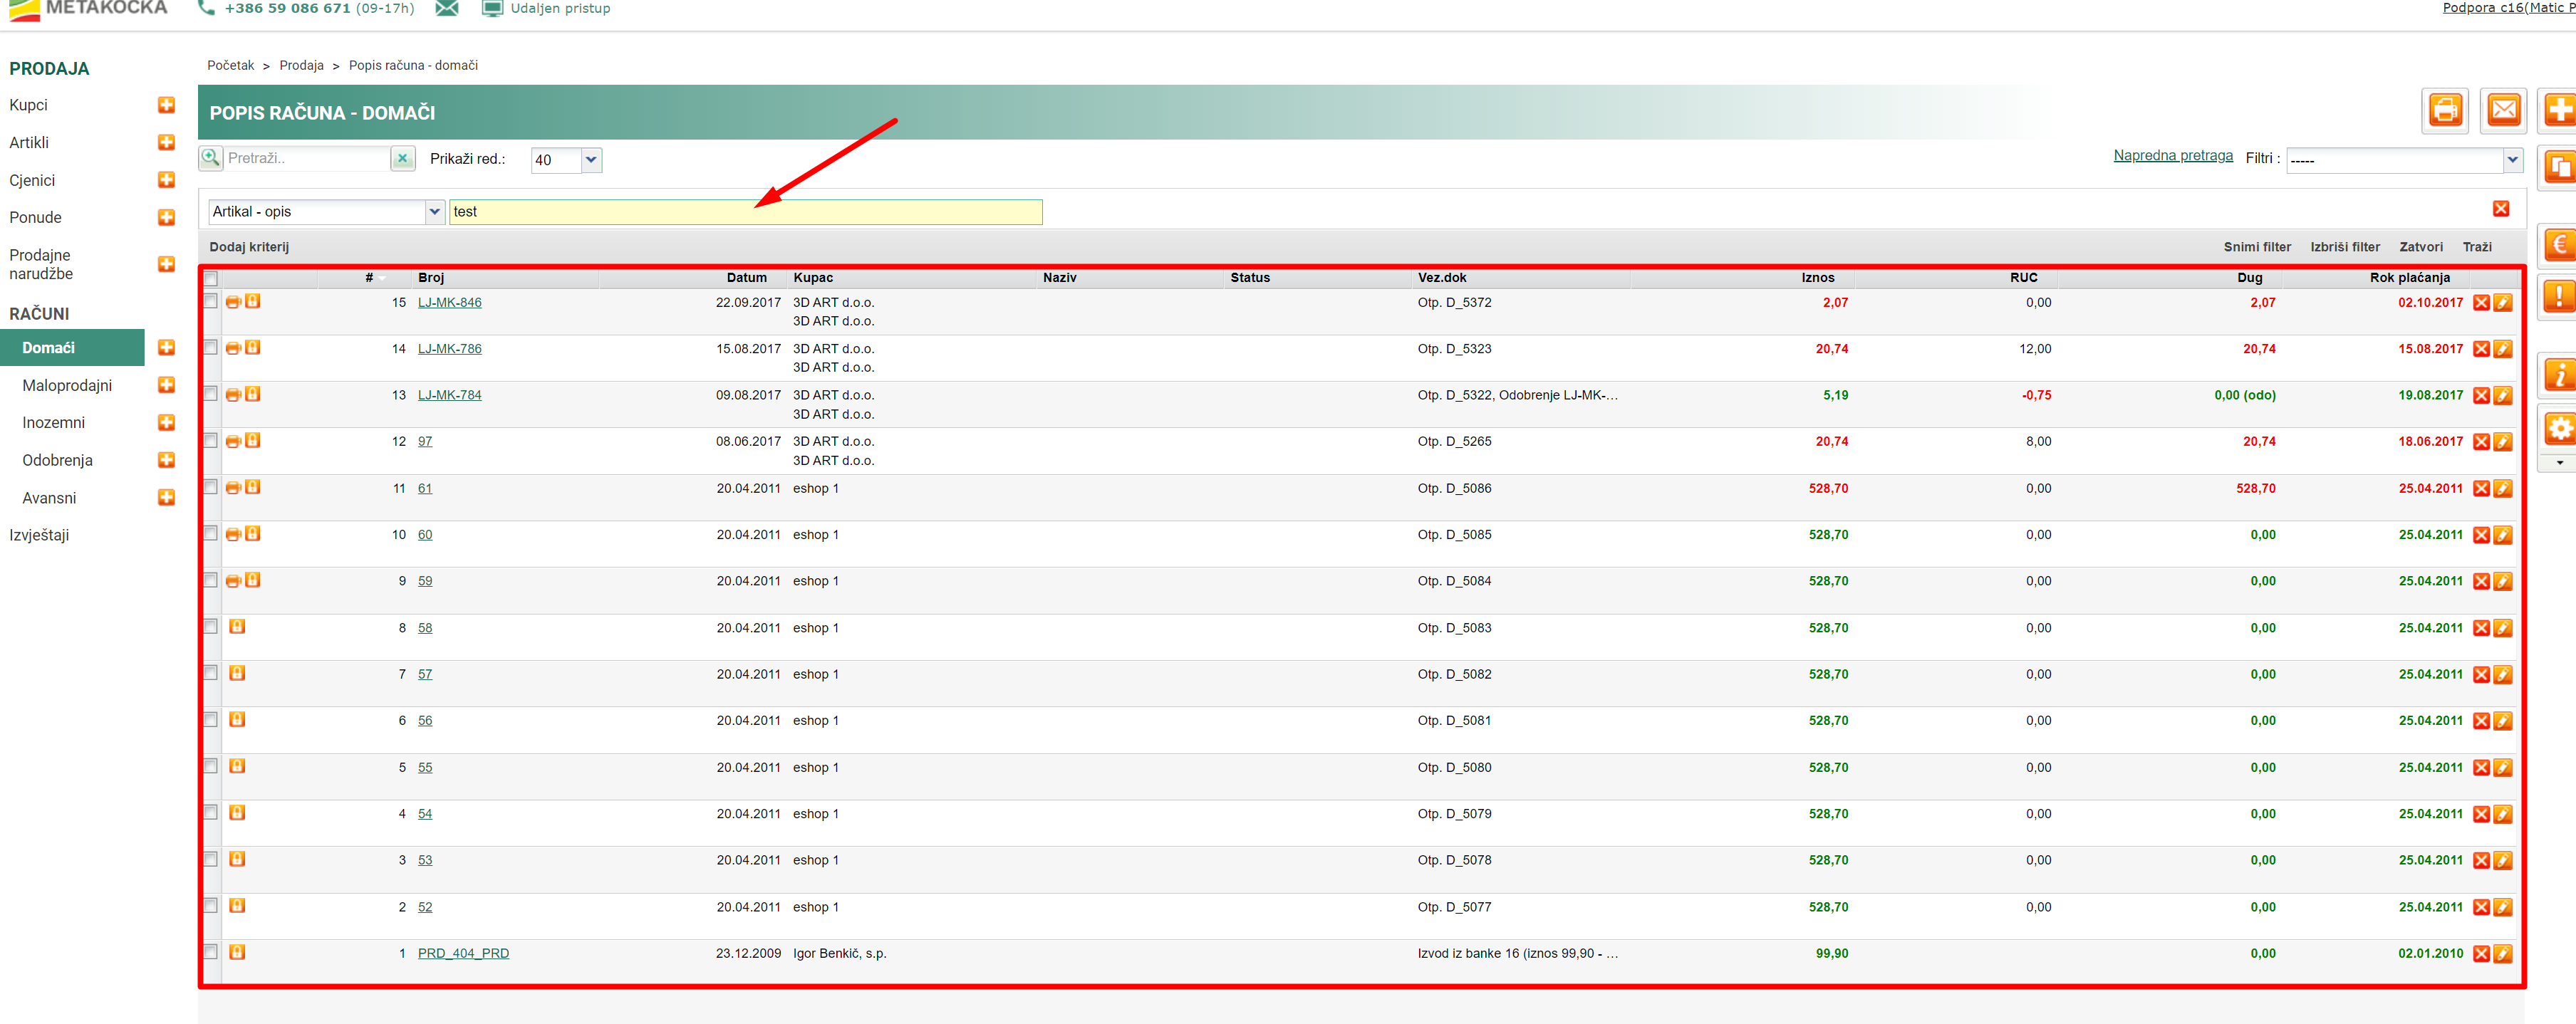Check the box for PRD_404_PRD row
2576x1024 pixels.
pyautogui.click(x=210, y=951)
